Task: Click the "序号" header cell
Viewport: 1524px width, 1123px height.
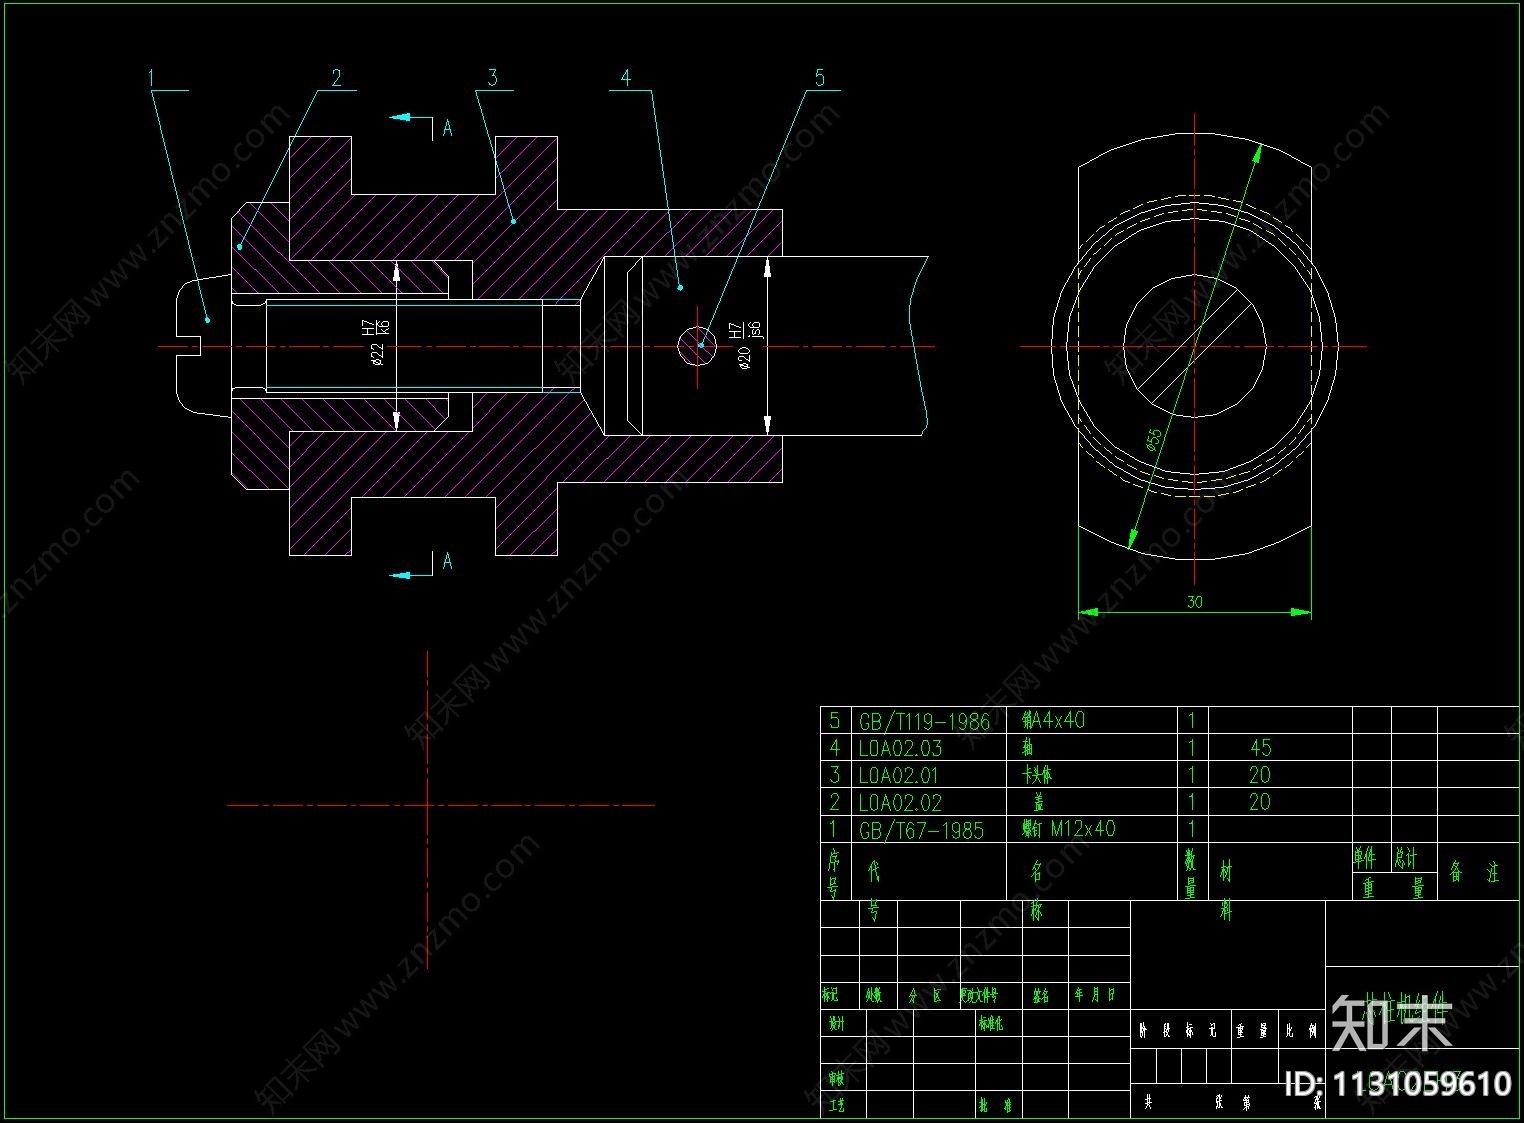Action: pos(834,873)
